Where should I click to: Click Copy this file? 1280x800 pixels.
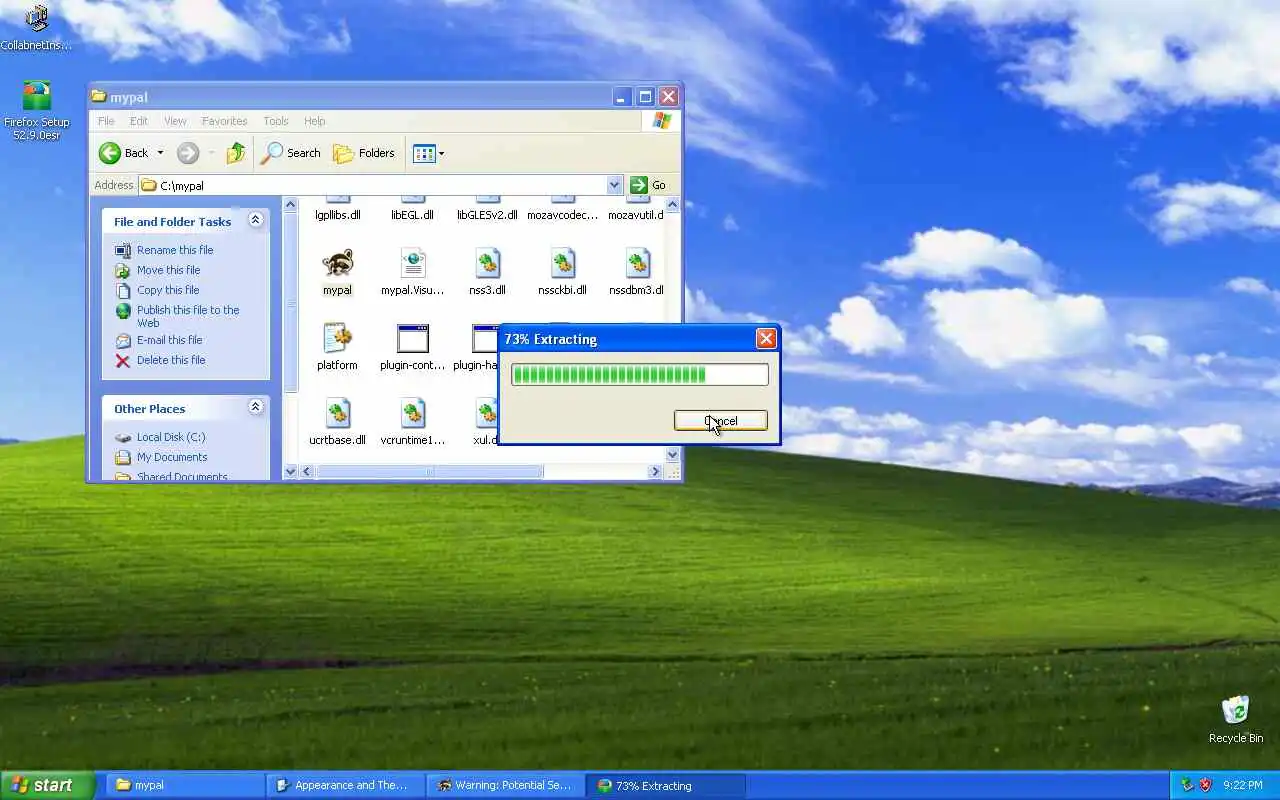(168, 290)
